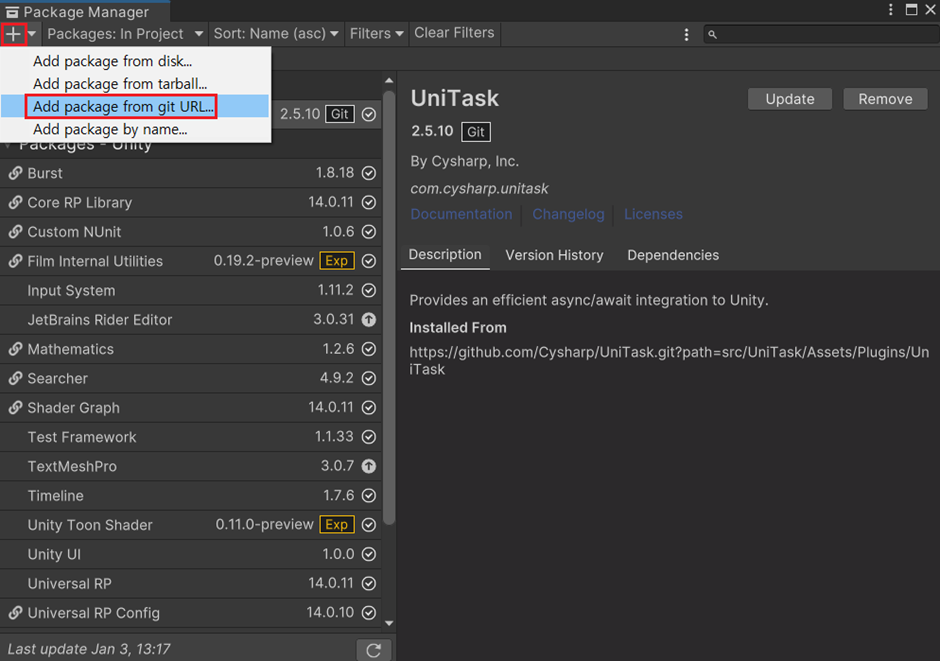Select the Unity UI package
Screen dimensions: 940x661
coord(191,555)
